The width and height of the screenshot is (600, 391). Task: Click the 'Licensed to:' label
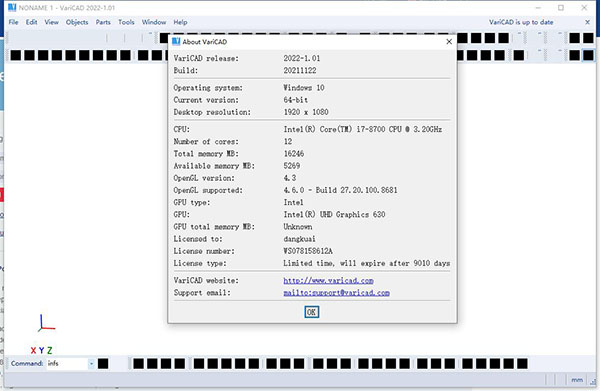point(198,239)
